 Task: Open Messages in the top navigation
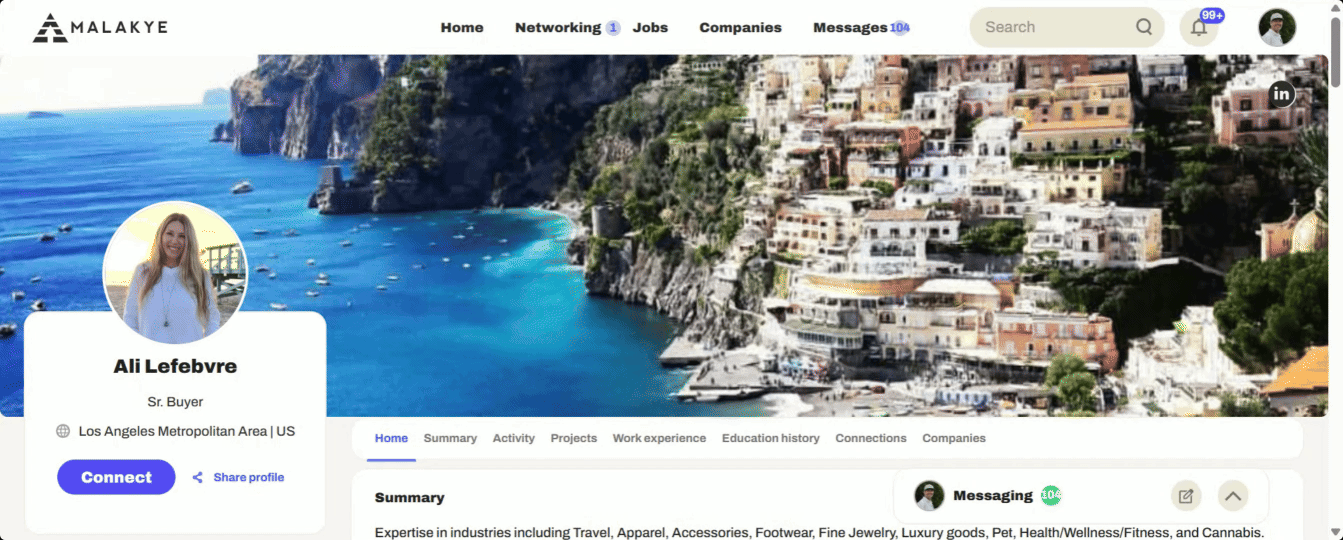[850, 27]
